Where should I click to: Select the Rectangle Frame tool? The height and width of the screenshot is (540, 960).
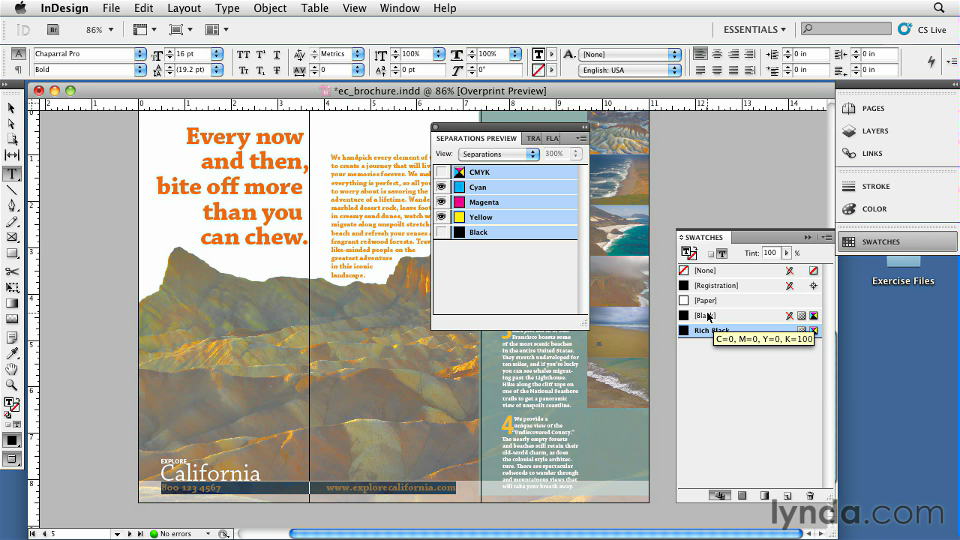point(12,238)
